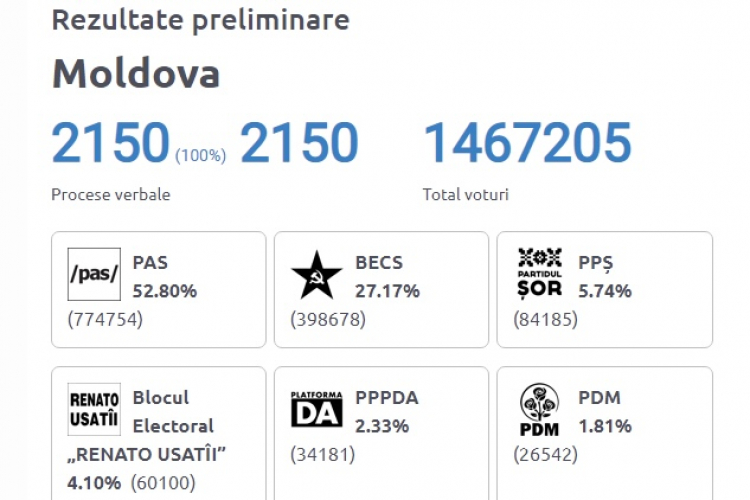Screen dimensions: 750x500
Task: Click the total votes number 1467205
Action: tap(528, 142)
